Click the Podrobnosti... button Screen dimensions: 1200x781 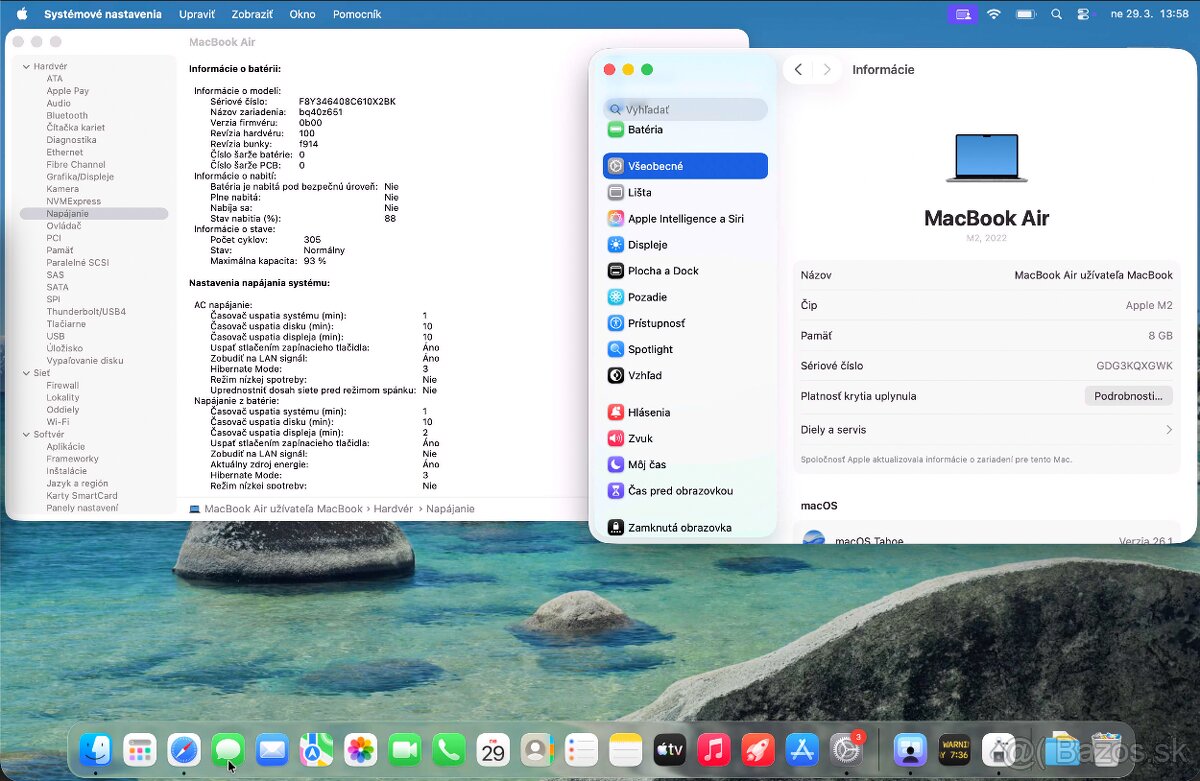pyautogui.click(x=1128, y=395)
